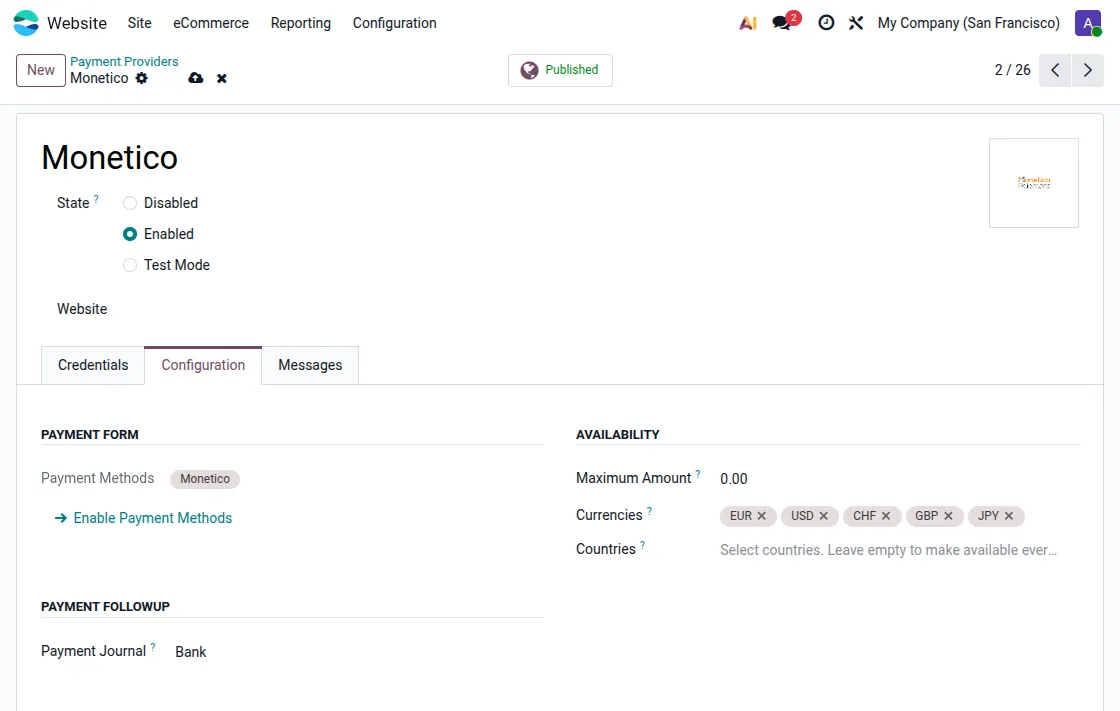Remove the USD currency tag

(824, 516)
